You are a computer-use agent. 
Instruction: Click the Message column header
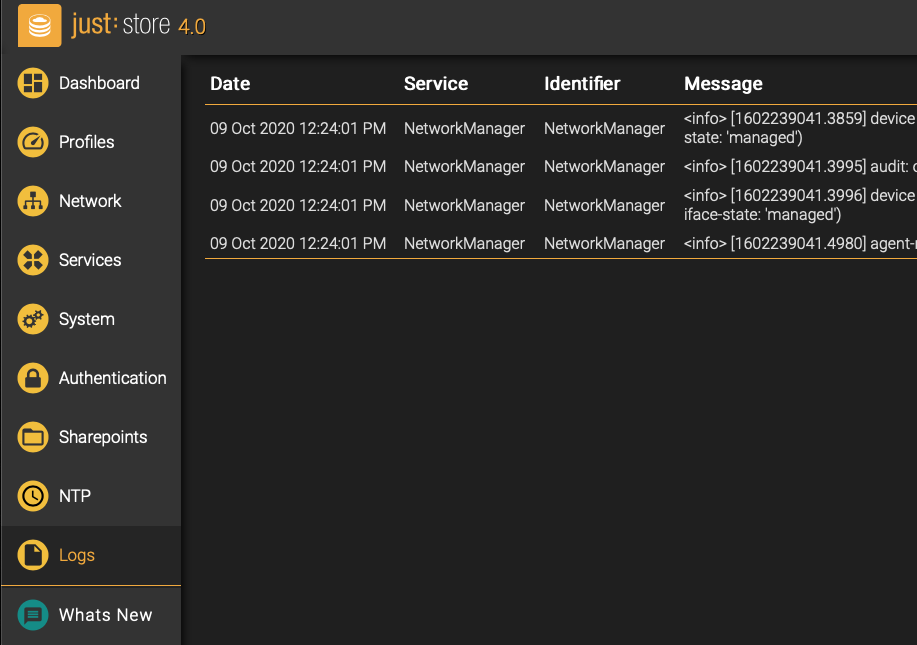tap(723, 84)
